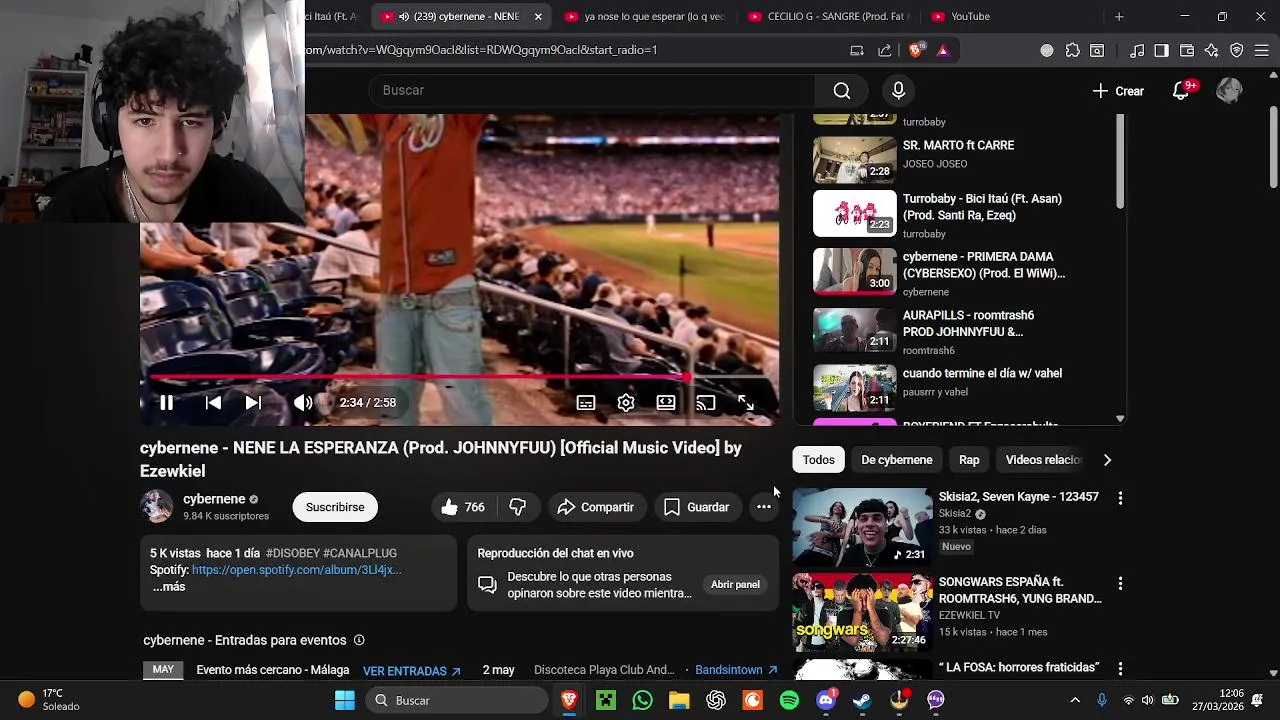Open YouTube notifications bell
Viewport: 1280px width, 720px height.
tap(1181, 91)
